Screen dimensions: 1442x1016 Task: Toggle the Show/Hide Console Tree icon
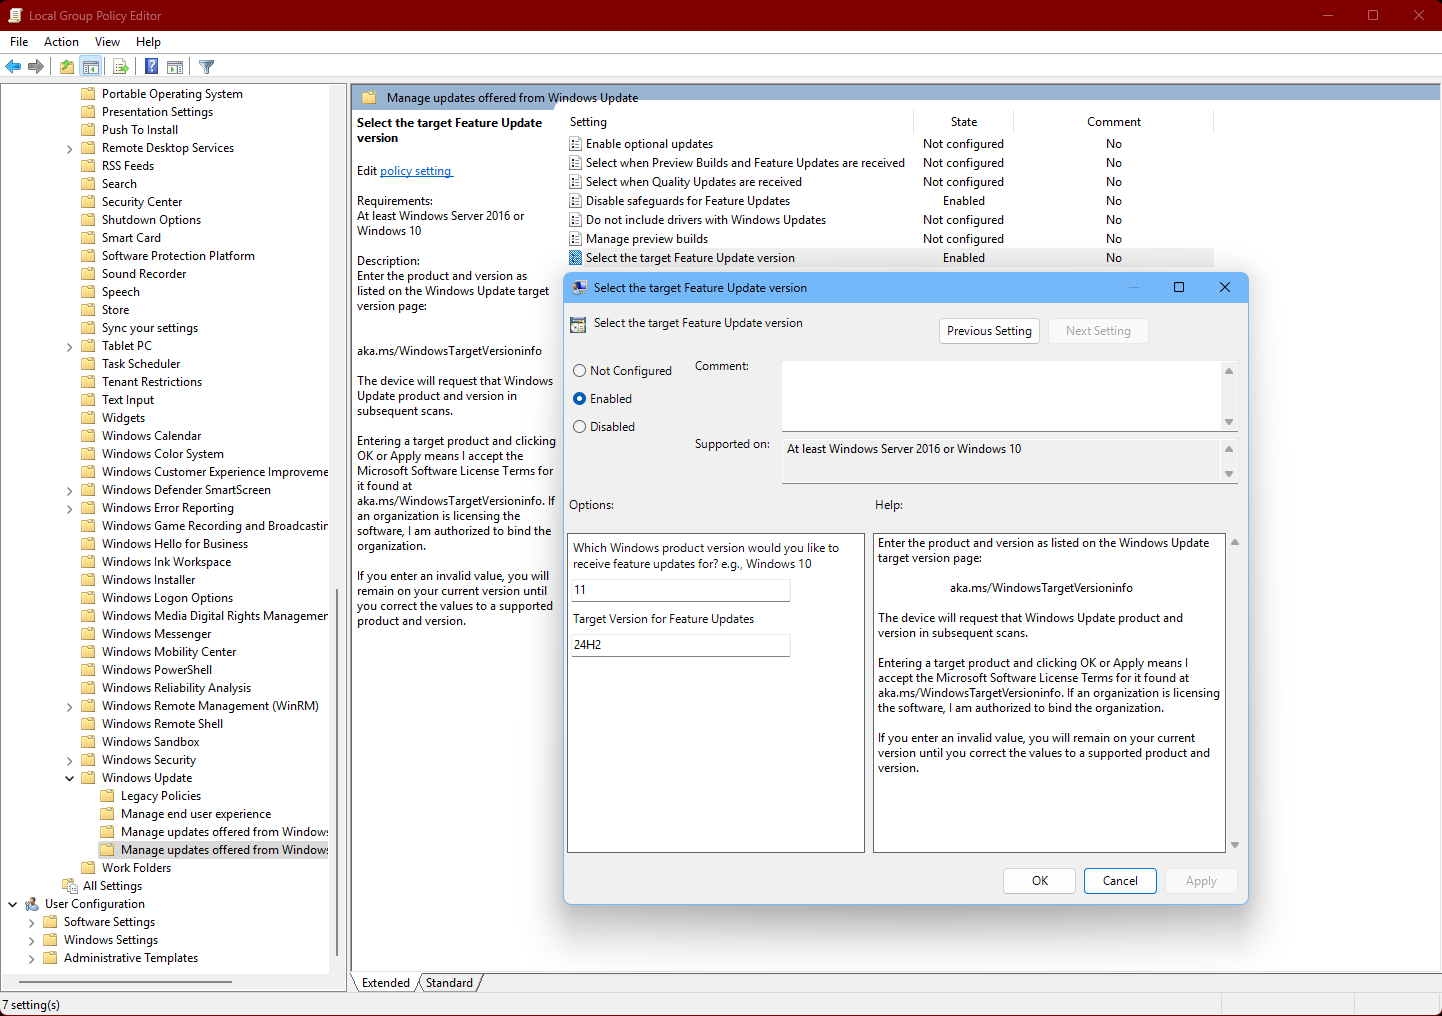[x=91, y=67]
